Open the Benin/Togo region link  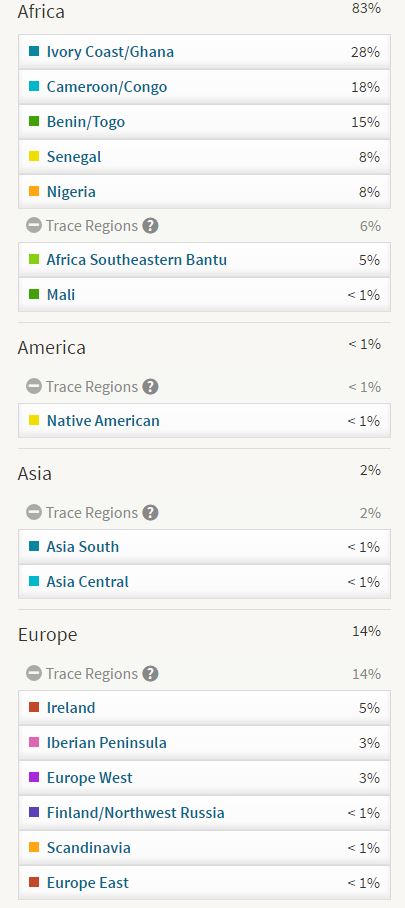[86, 122]
